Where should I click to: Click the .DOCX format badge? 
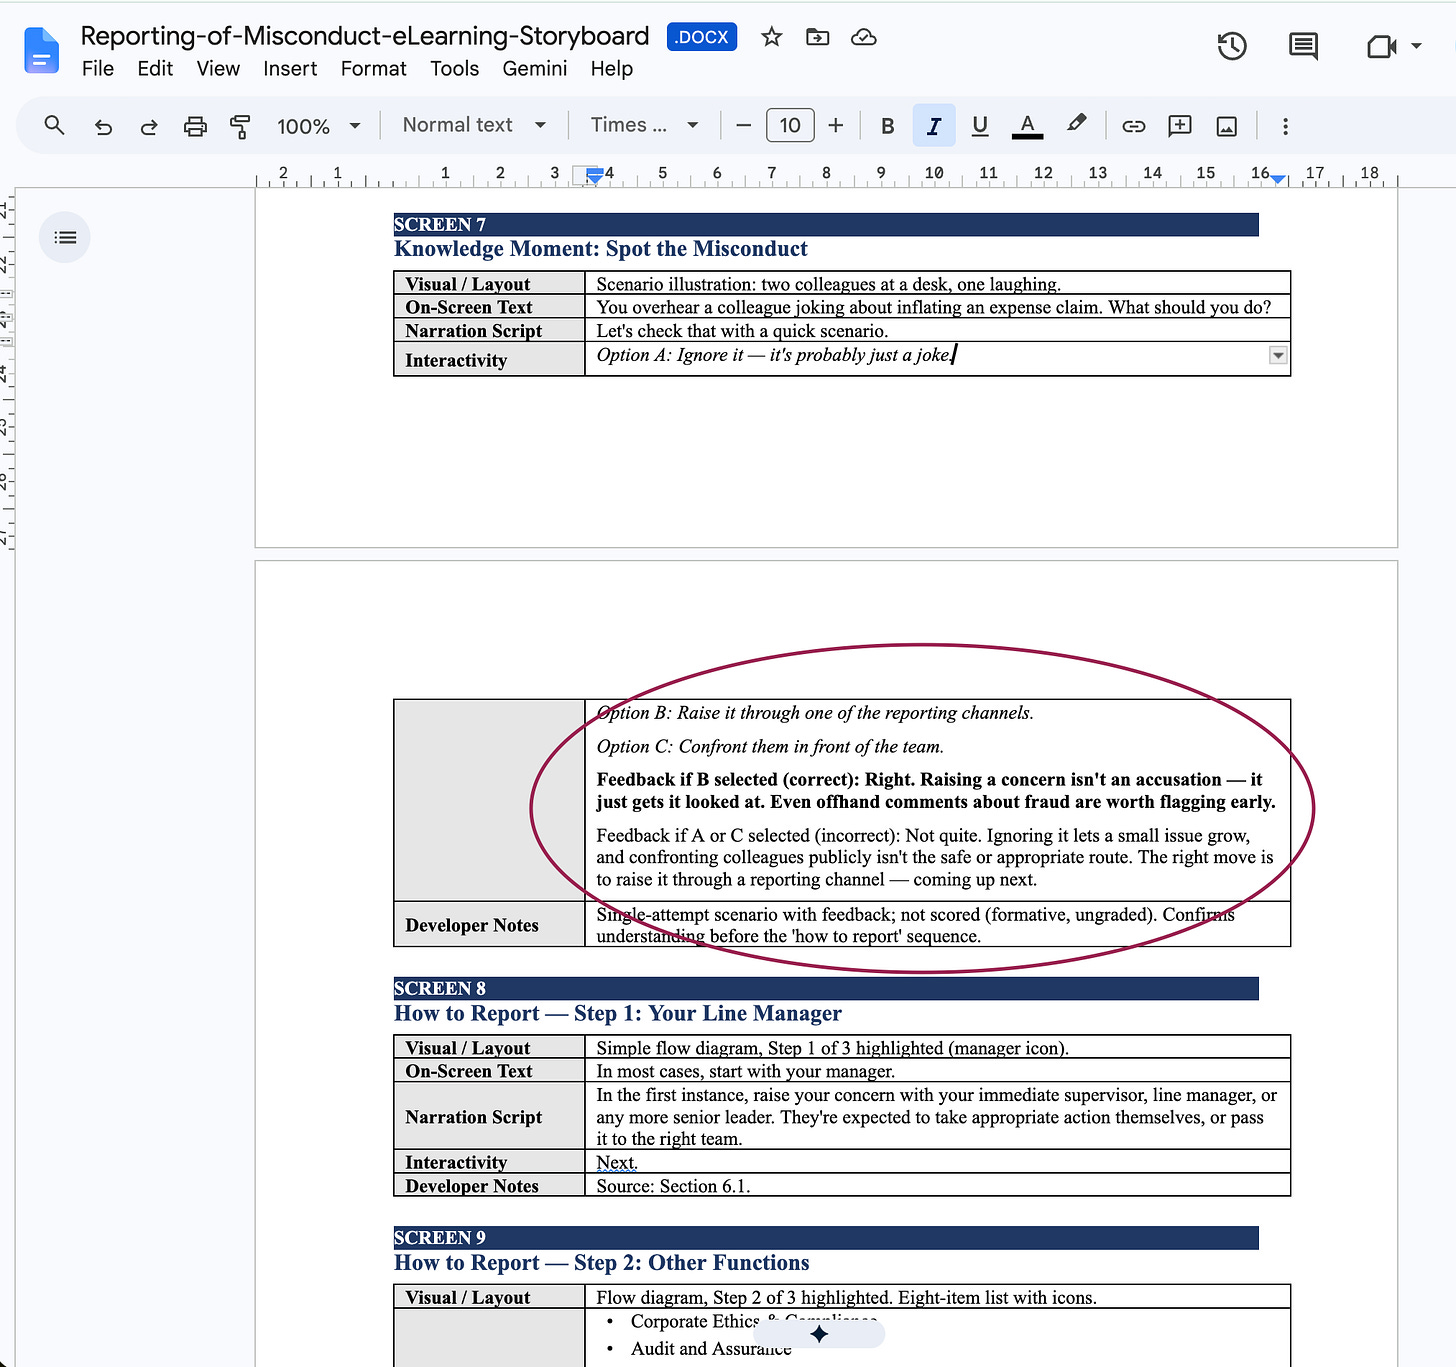(702, 37)
